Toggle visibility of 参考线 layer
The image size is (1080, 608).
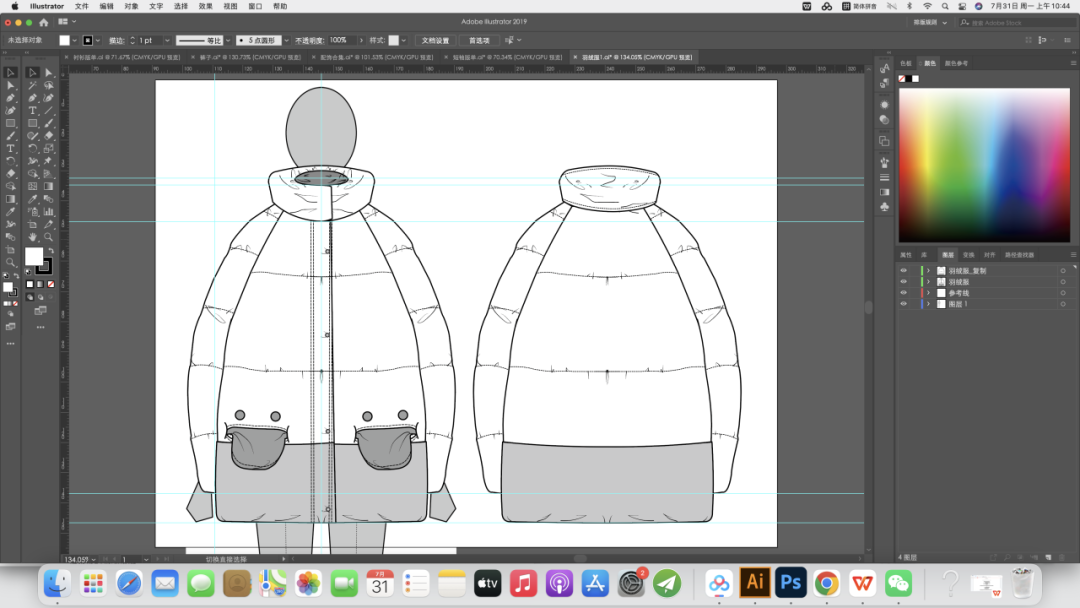click(904, 293)
